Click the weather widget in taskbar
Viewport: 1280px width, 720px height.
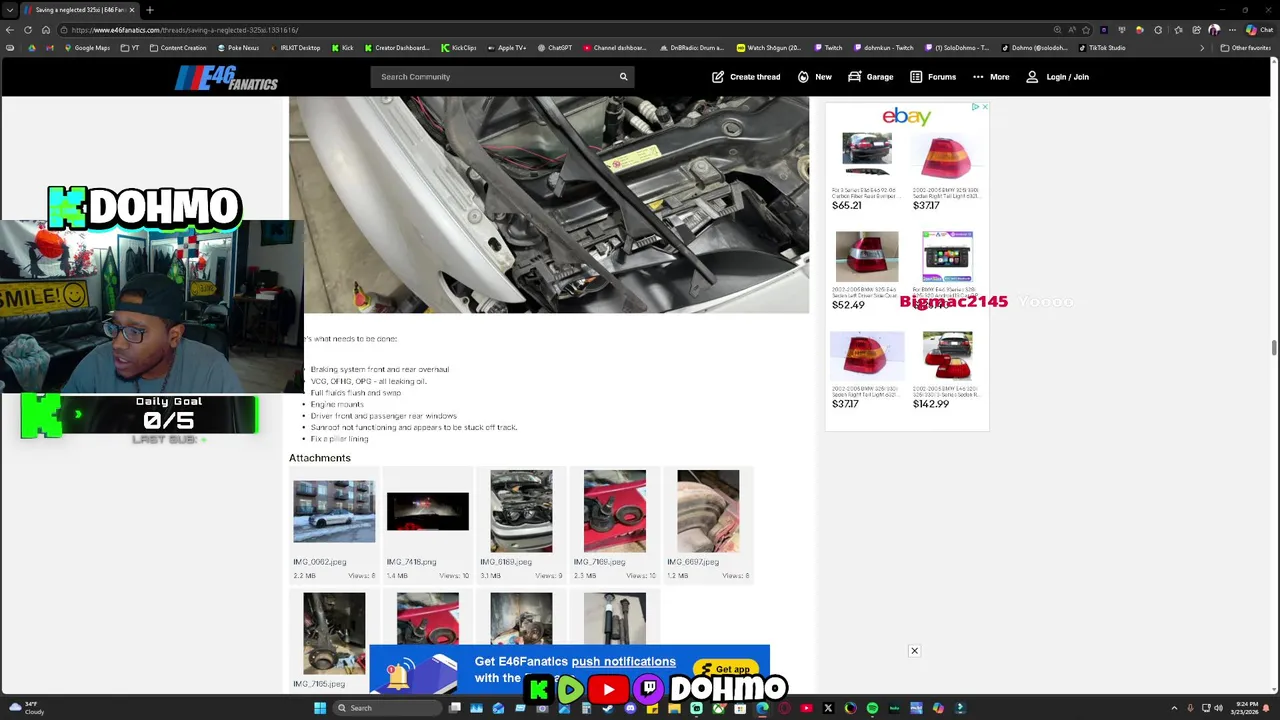[x=27, y=708]
